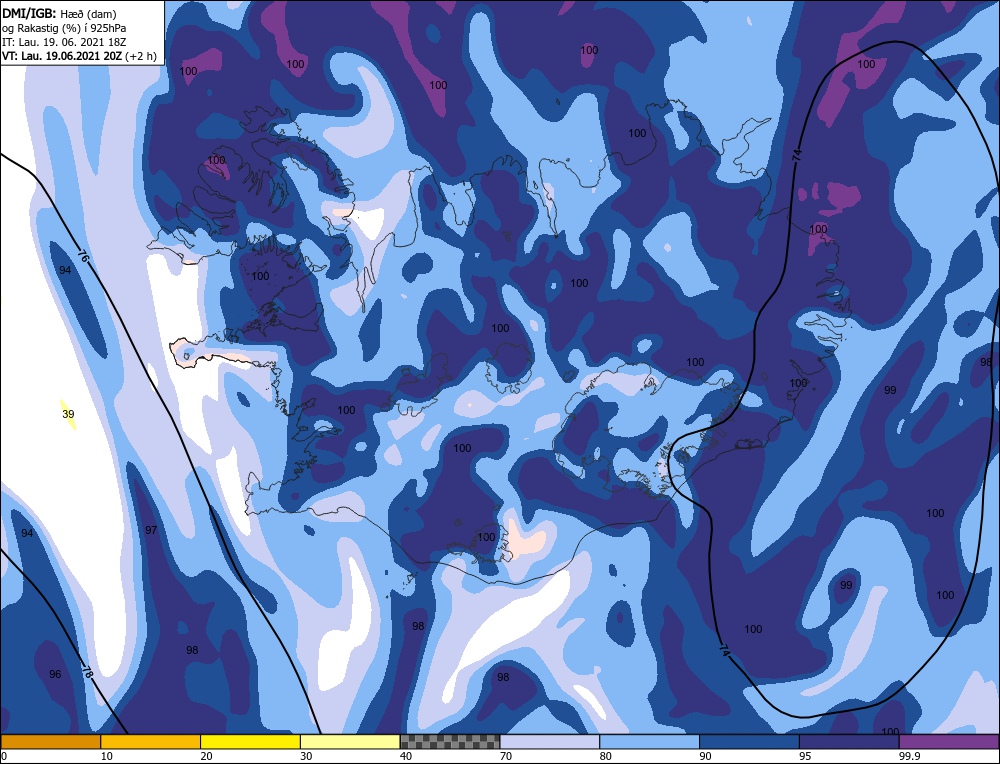
Task: Click the 'og Rakastig (%) í 925hPa' line
Action: click(x=64, y=27)
